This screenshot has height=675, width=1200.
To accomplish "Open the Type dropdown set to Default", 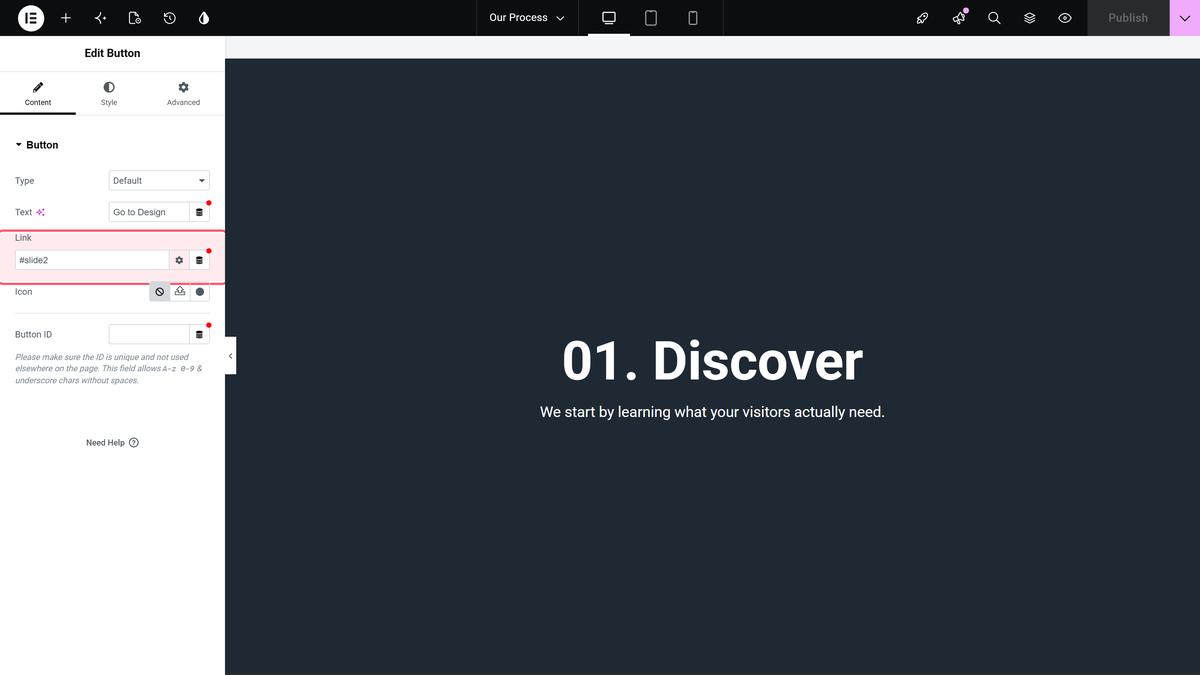I will point(159,181).
